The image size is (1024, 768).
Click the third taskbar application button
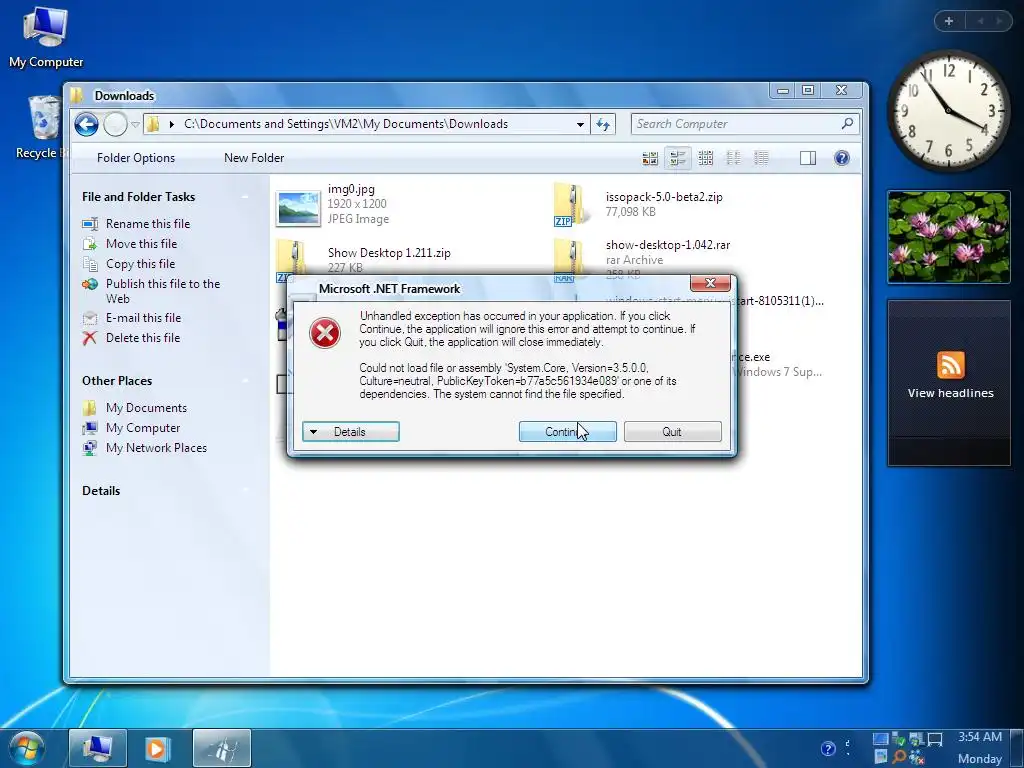[x=222, y=748]
